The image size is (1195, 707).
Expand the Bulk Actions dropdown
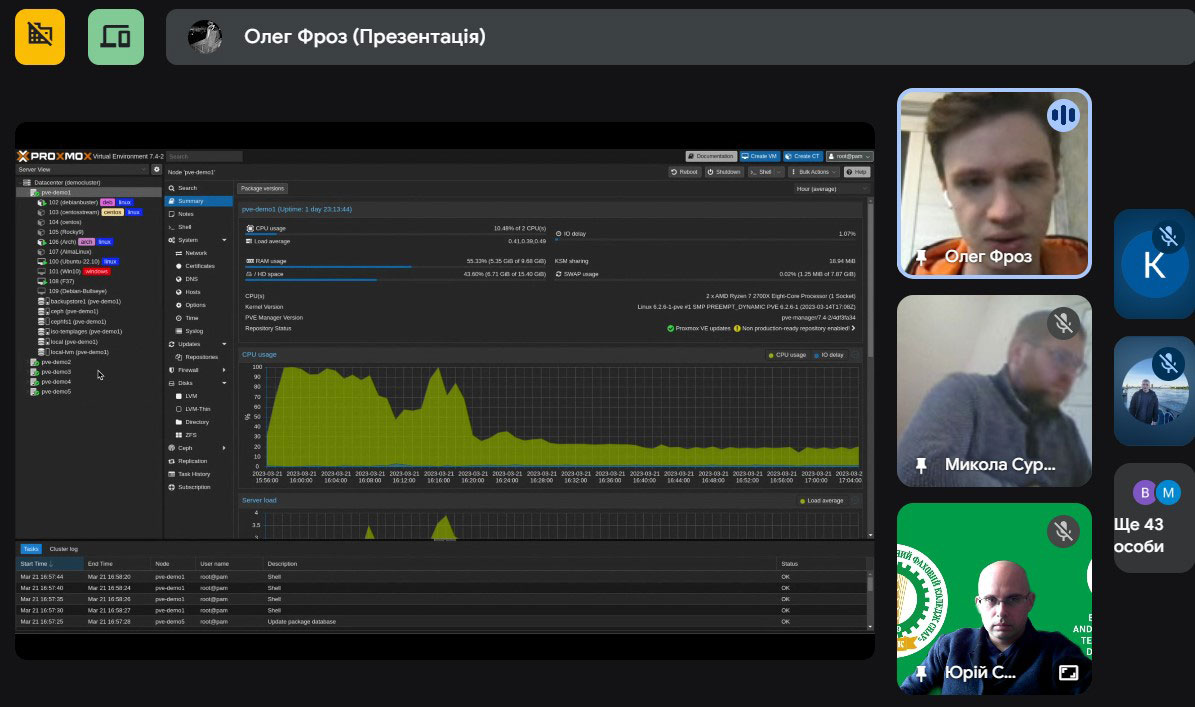pos(813,172)
